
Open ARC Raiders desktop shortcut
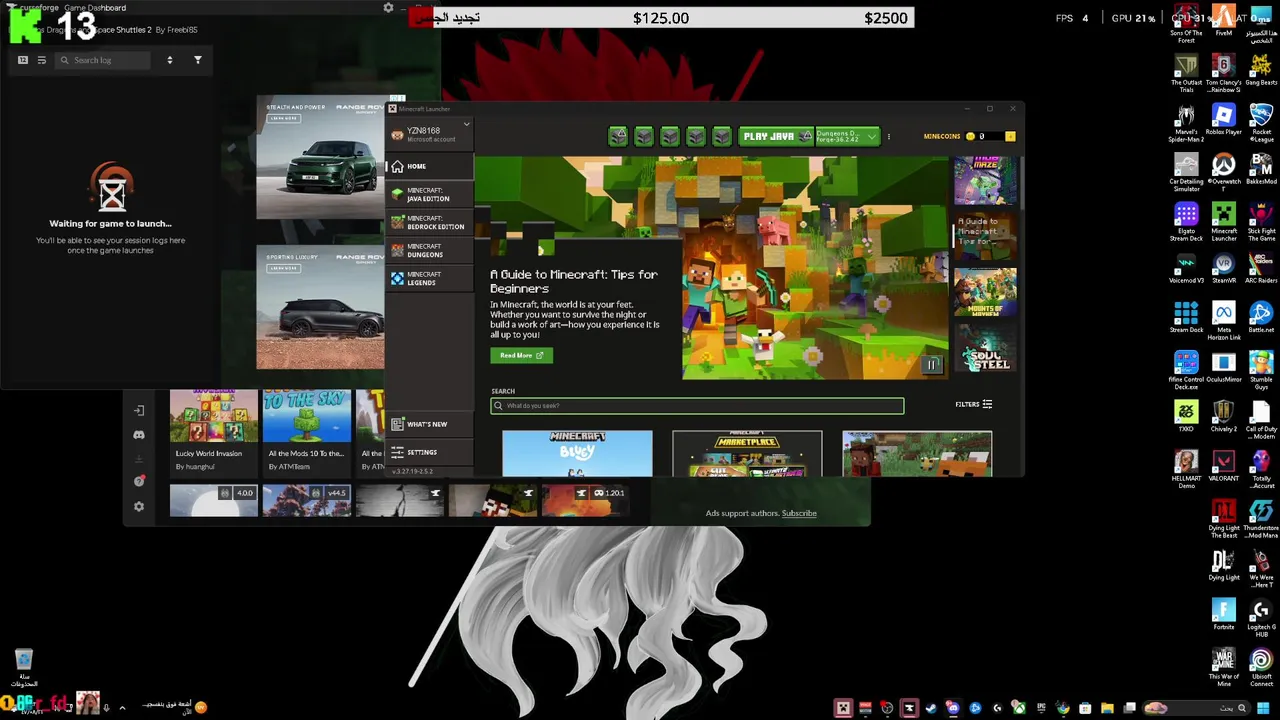tap(1261, 269)
